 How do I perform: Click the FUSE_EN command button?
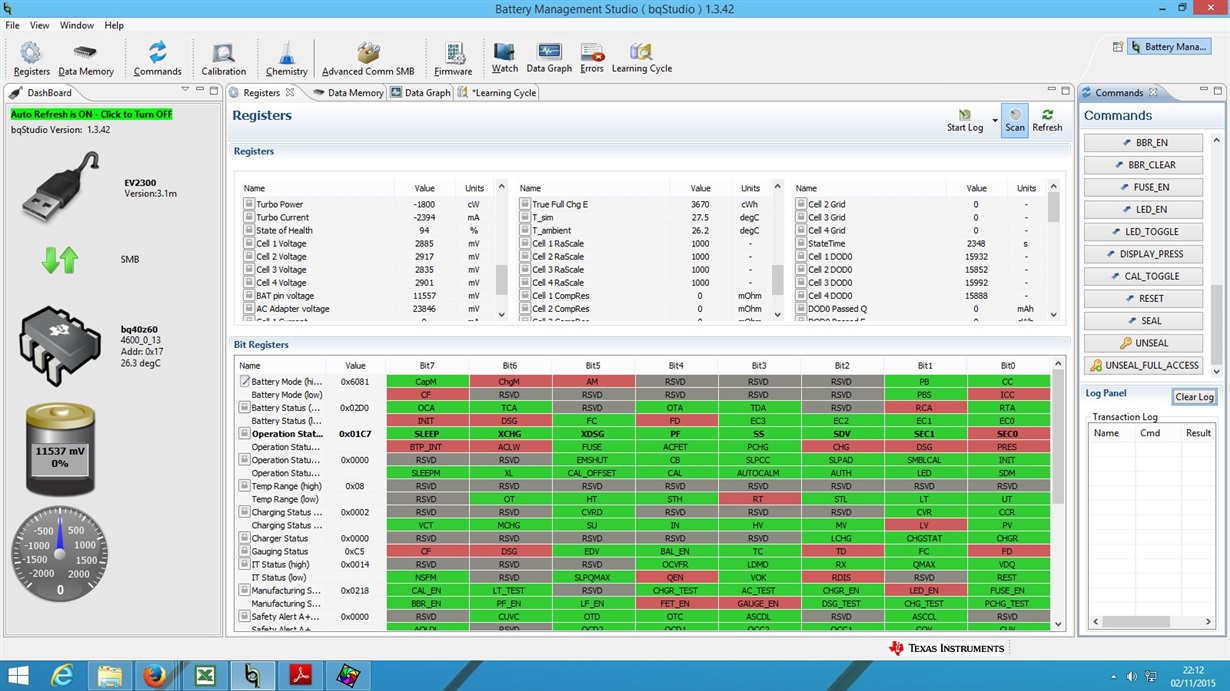[x=1145, y=187]
